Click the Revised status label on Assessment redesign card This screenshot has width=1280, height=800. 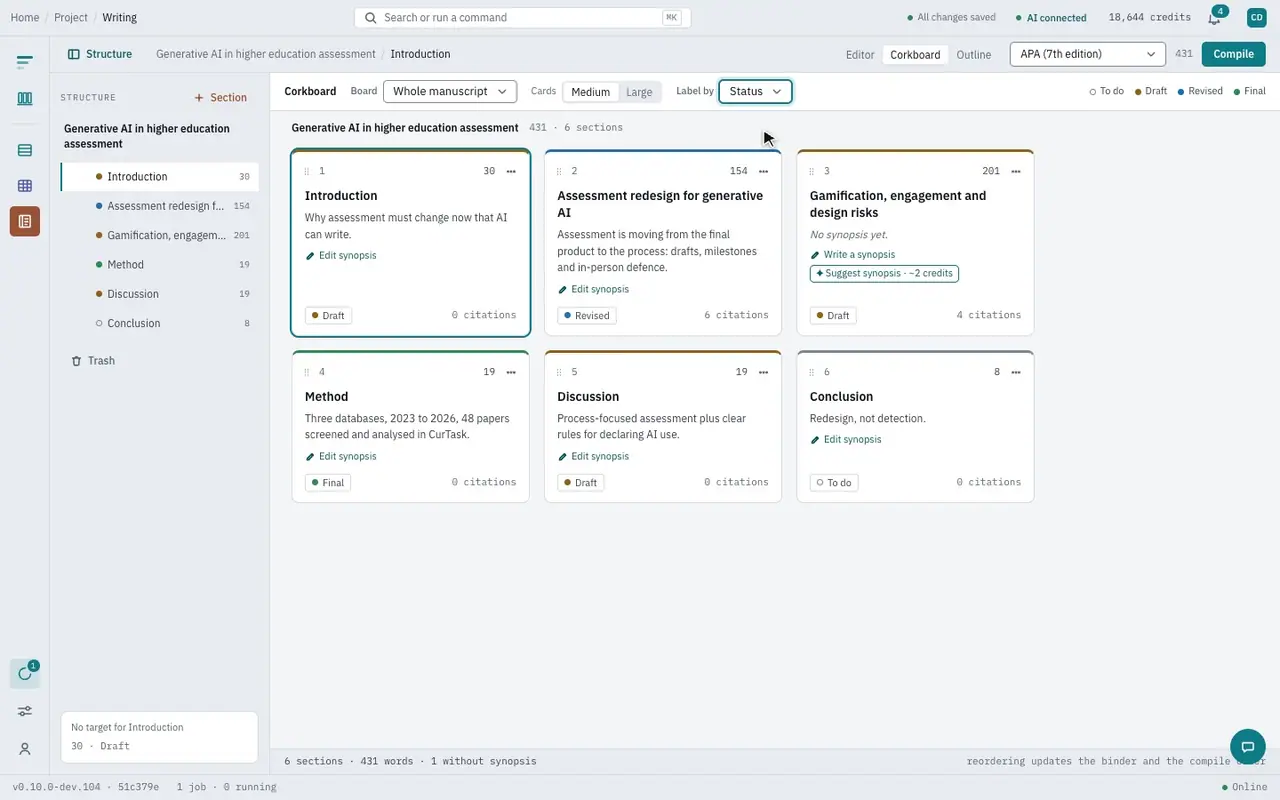pos(586,315)
